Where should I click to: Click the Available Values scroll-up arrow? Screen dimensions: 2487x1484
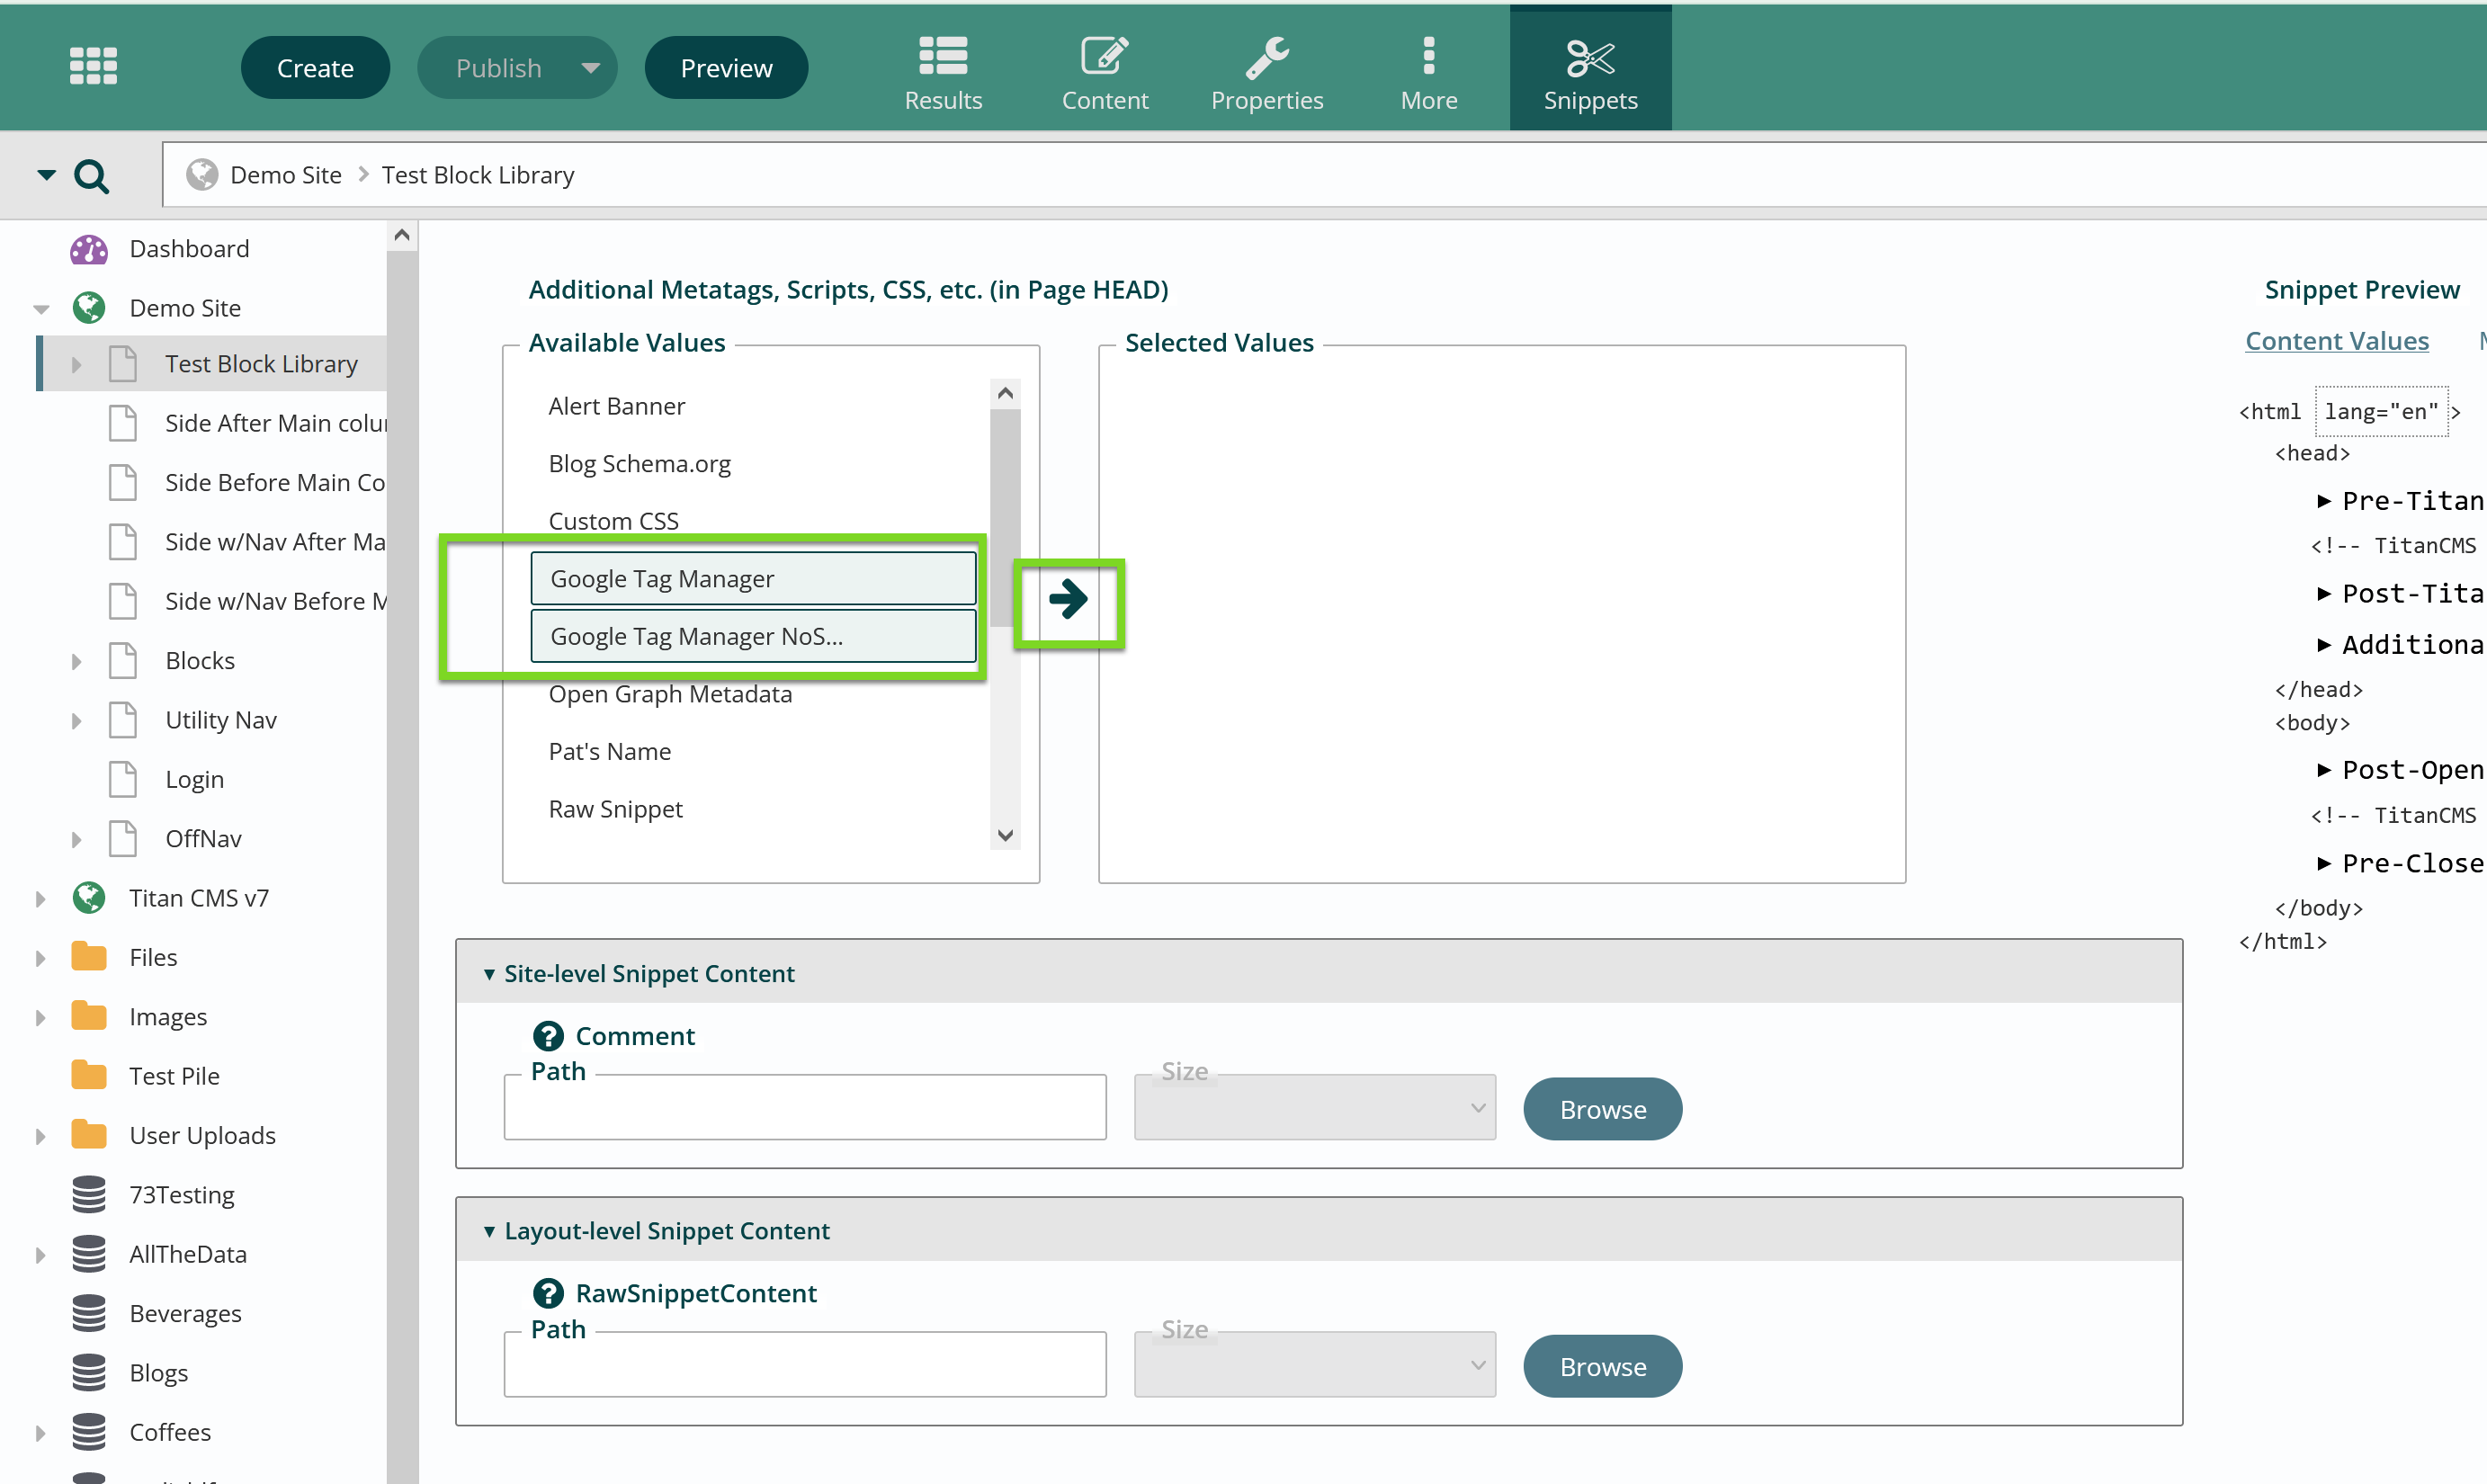pyautogui.click(x=1005, y=394)
